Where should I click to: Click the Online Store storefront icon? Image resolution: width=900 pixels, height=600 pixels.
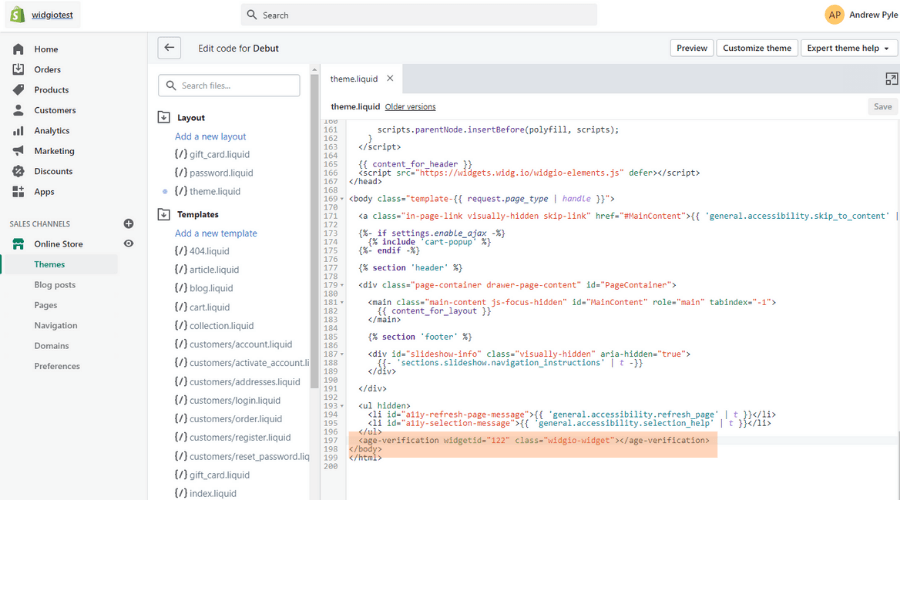(x=18, y=244)
